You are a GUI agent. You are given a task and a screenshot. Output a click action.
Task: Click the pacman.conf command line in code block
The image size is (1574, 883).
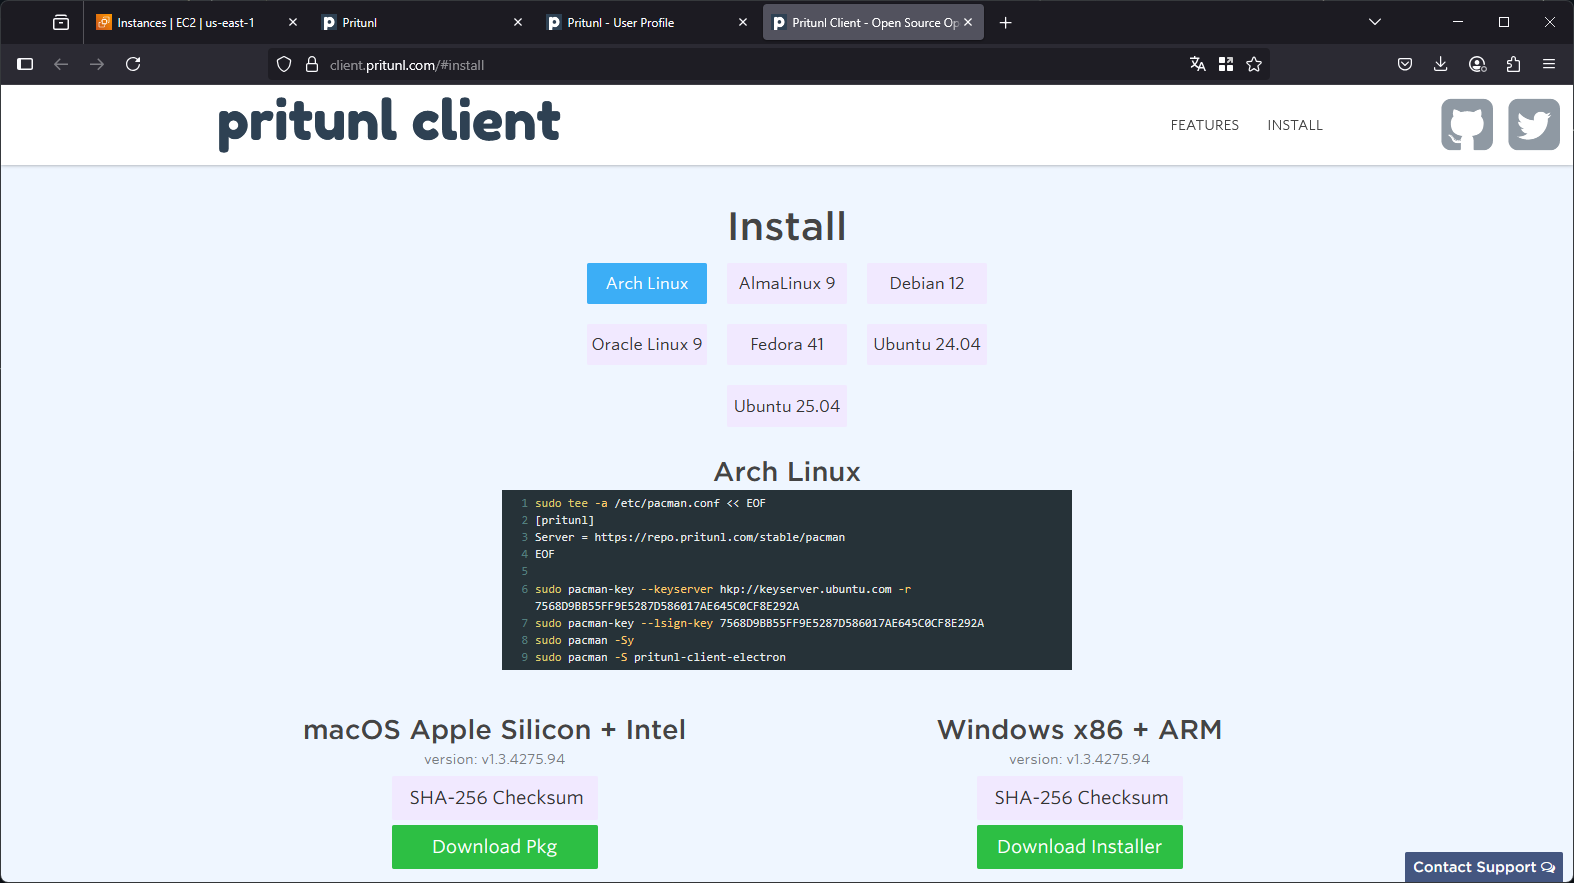click(650, 503)
